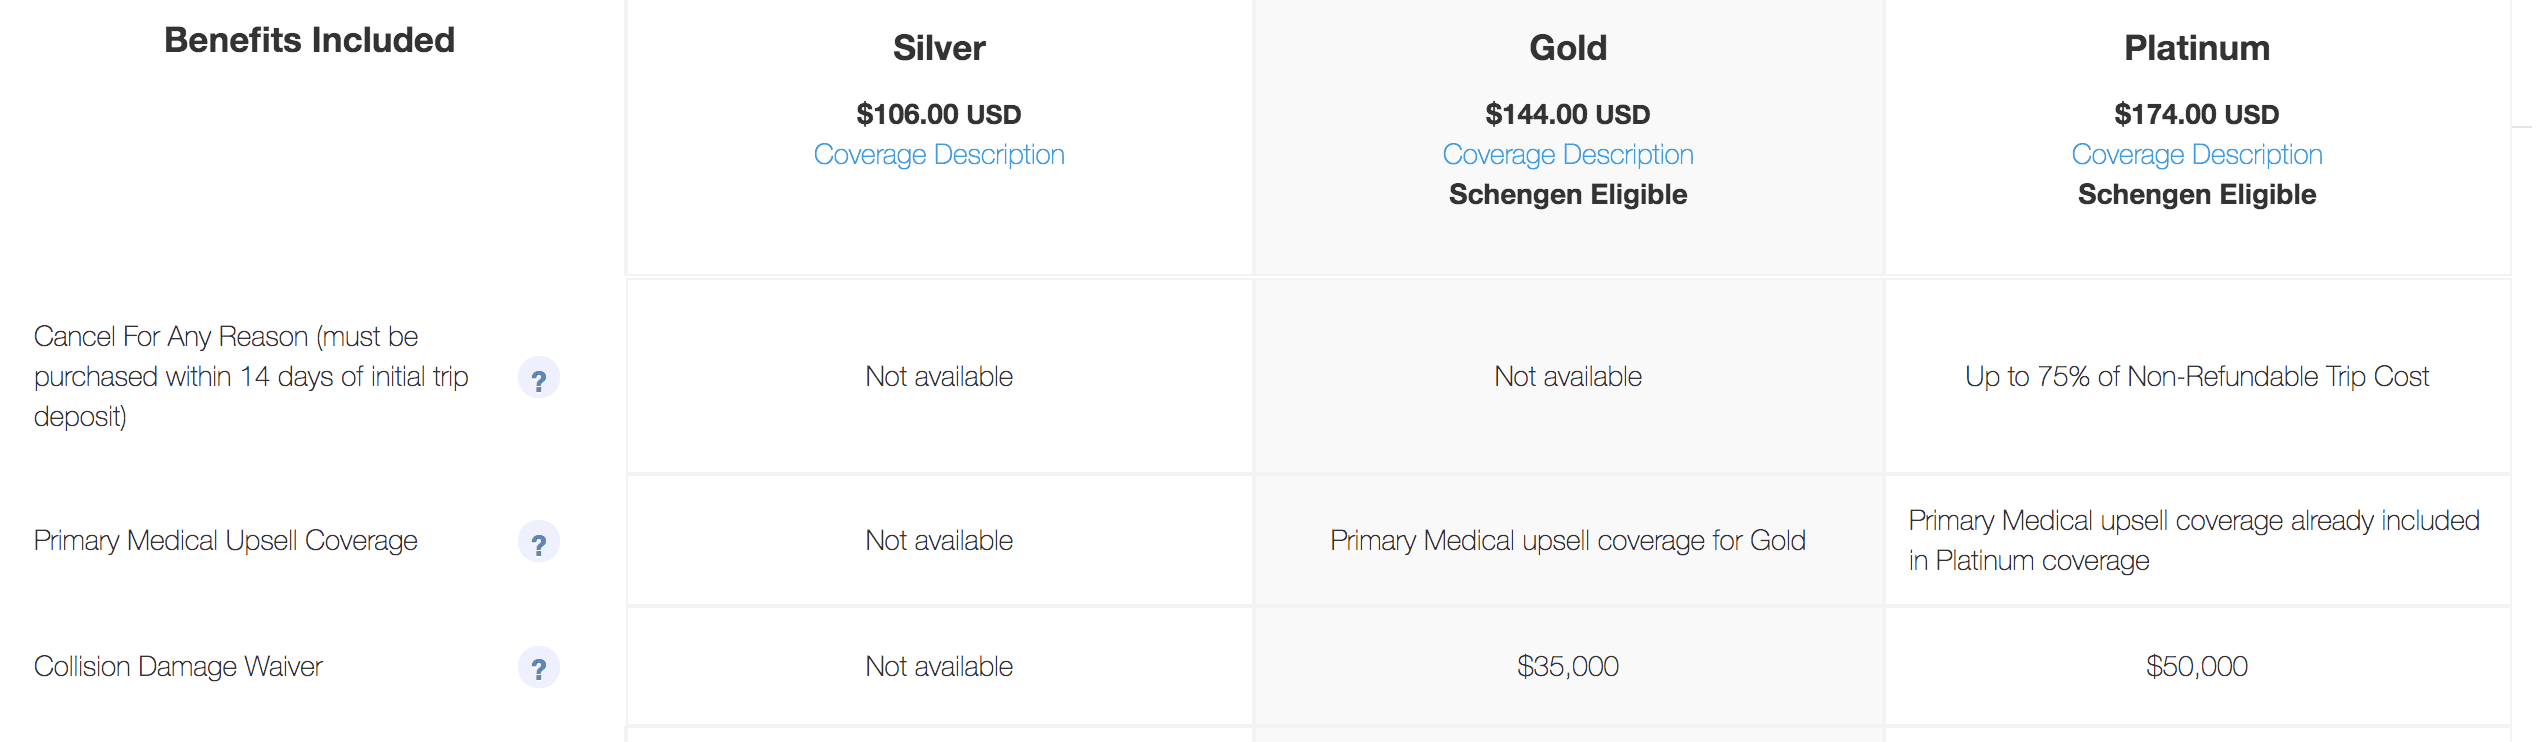Click Platinum's $50,000 collision waiver cell
Screen dimensions: 2542x742
2197,667
